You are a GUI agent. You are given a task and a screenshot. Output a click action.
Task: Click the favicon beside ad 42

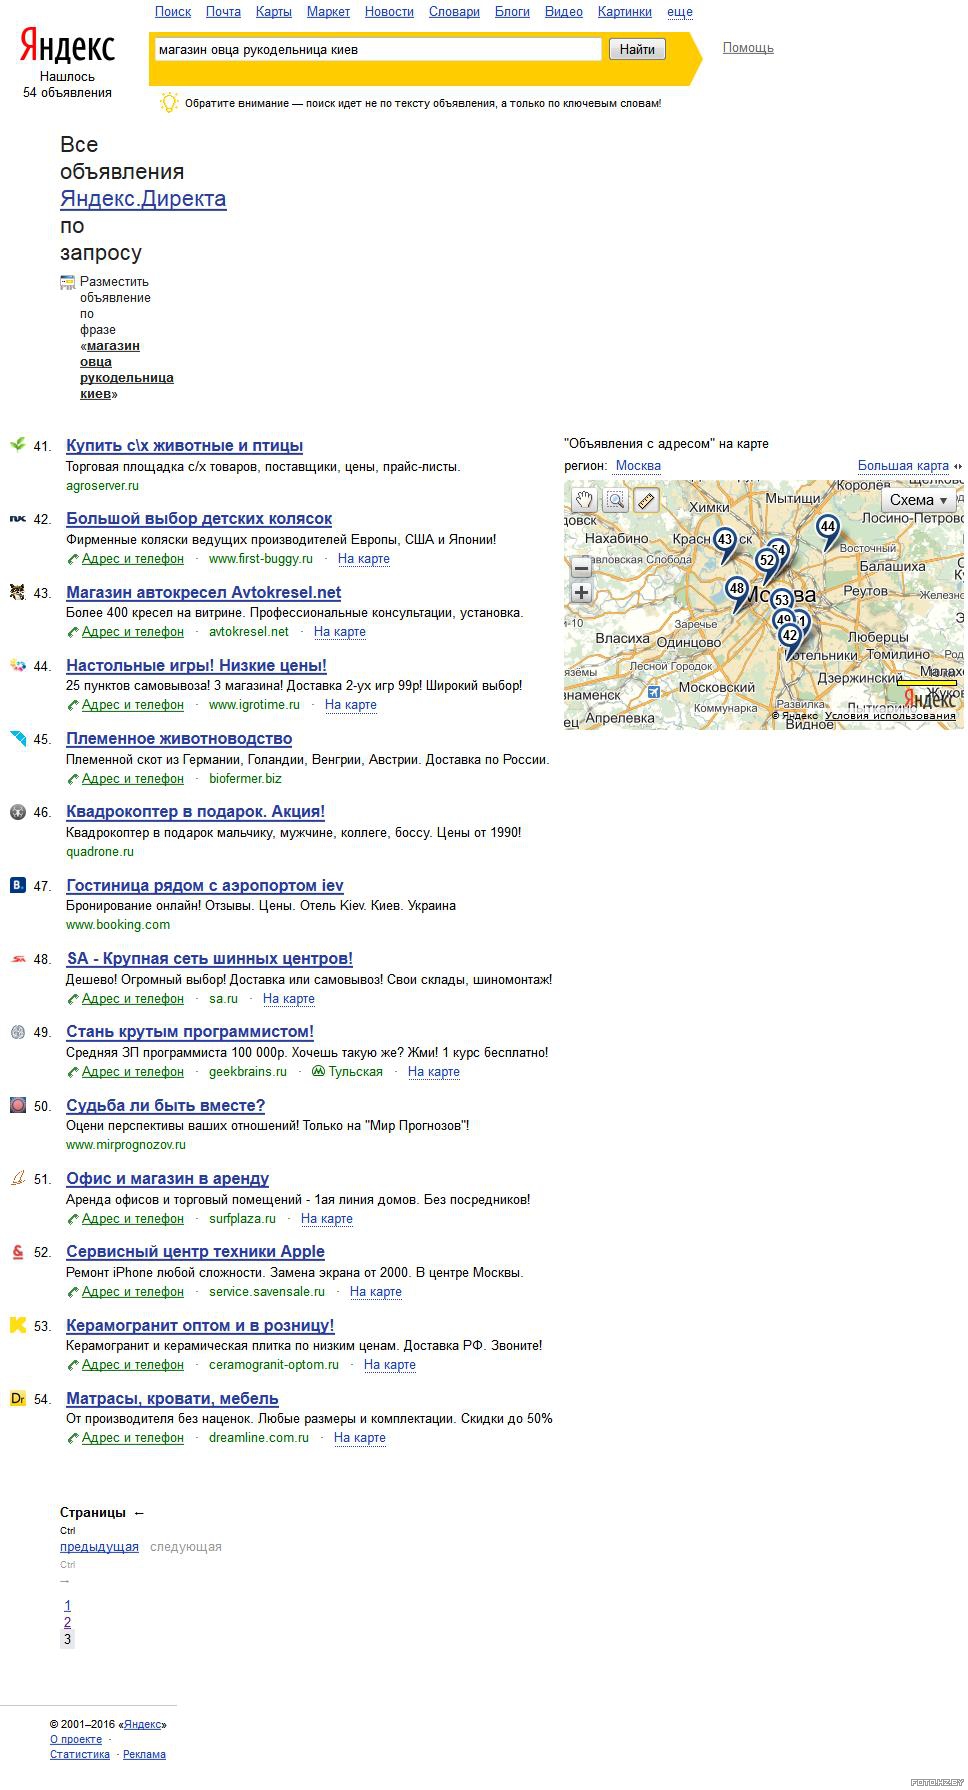(17, 518)
